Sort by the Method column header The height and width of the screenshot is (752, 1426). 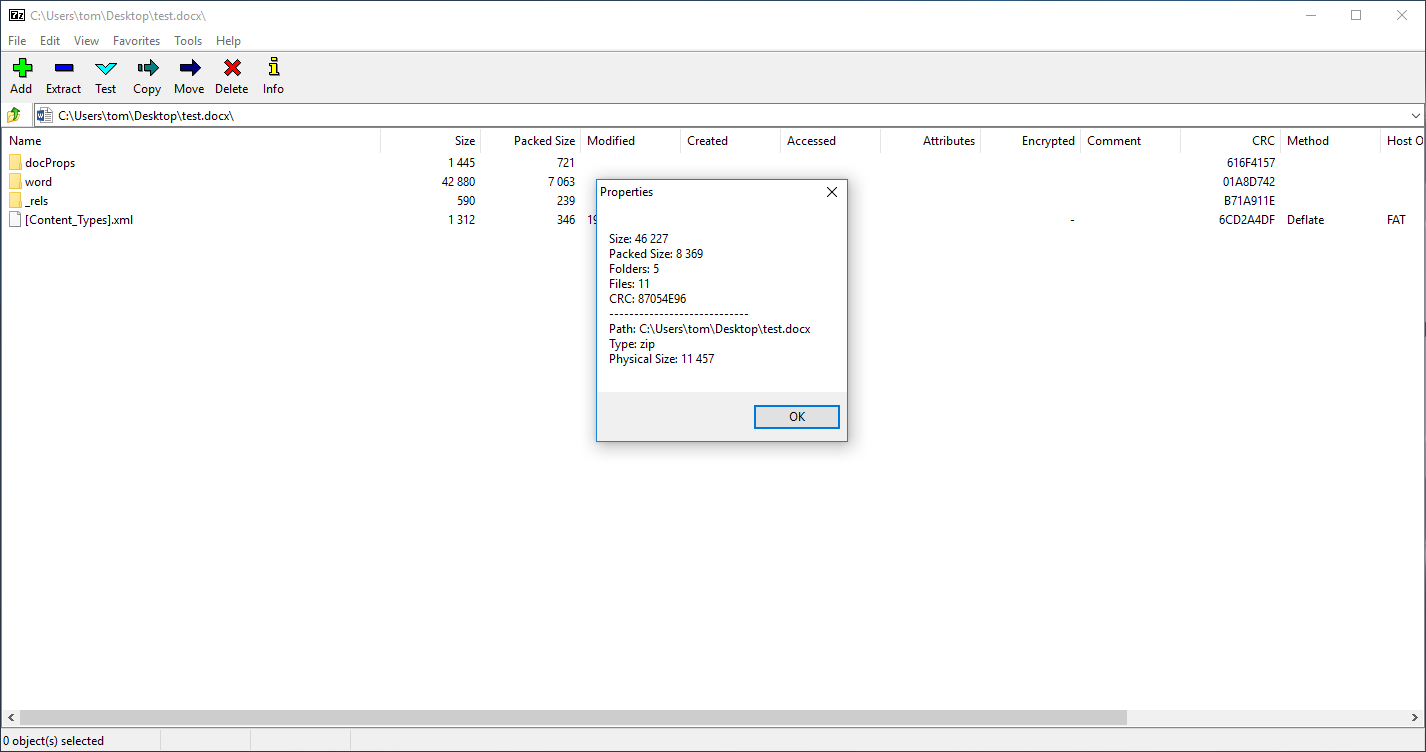[x=1330, y=141]
